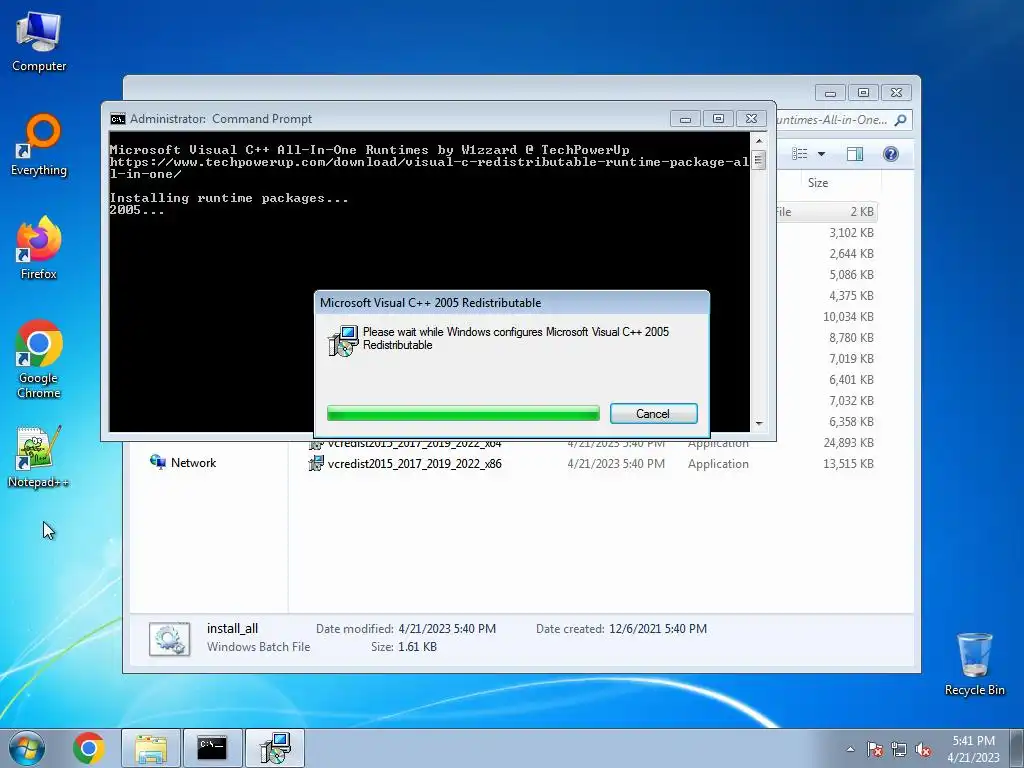1024x768 pixels.
Task: Click Command Prompt scrollbar up arrow
Action: 758,140
